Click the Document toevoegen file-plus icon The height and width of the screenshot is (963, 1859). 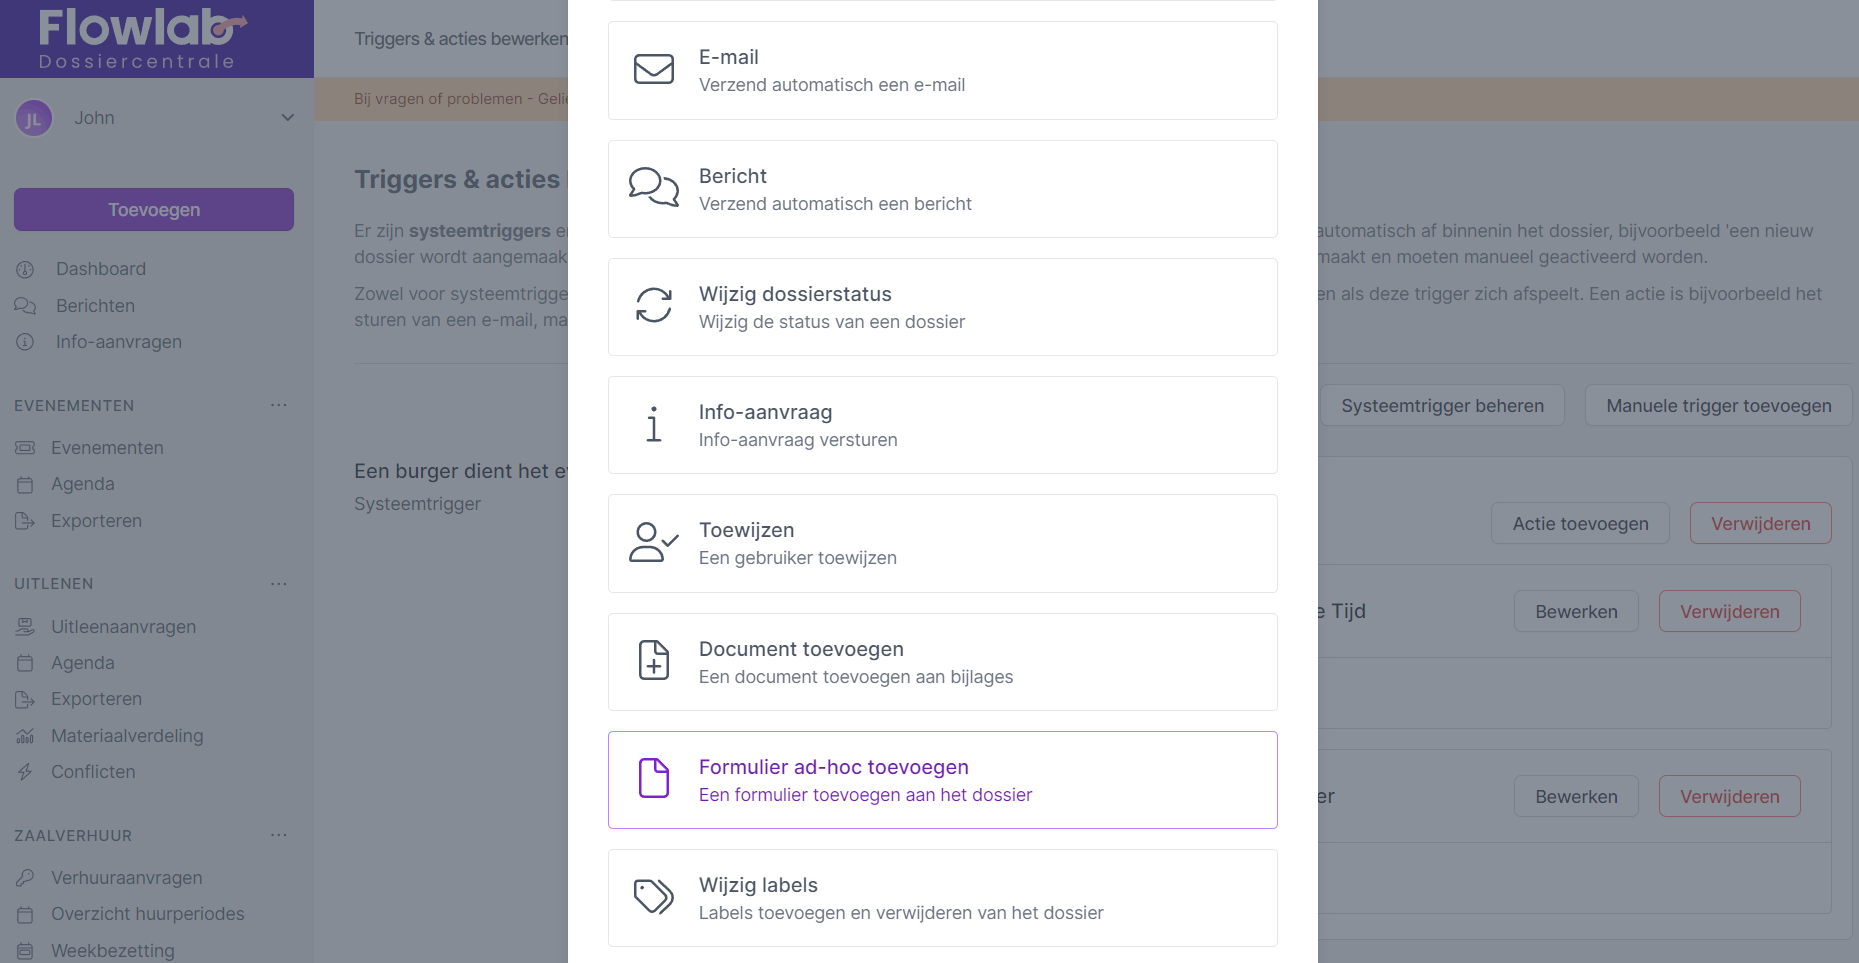pyautogui.click(x=654, y=660)
